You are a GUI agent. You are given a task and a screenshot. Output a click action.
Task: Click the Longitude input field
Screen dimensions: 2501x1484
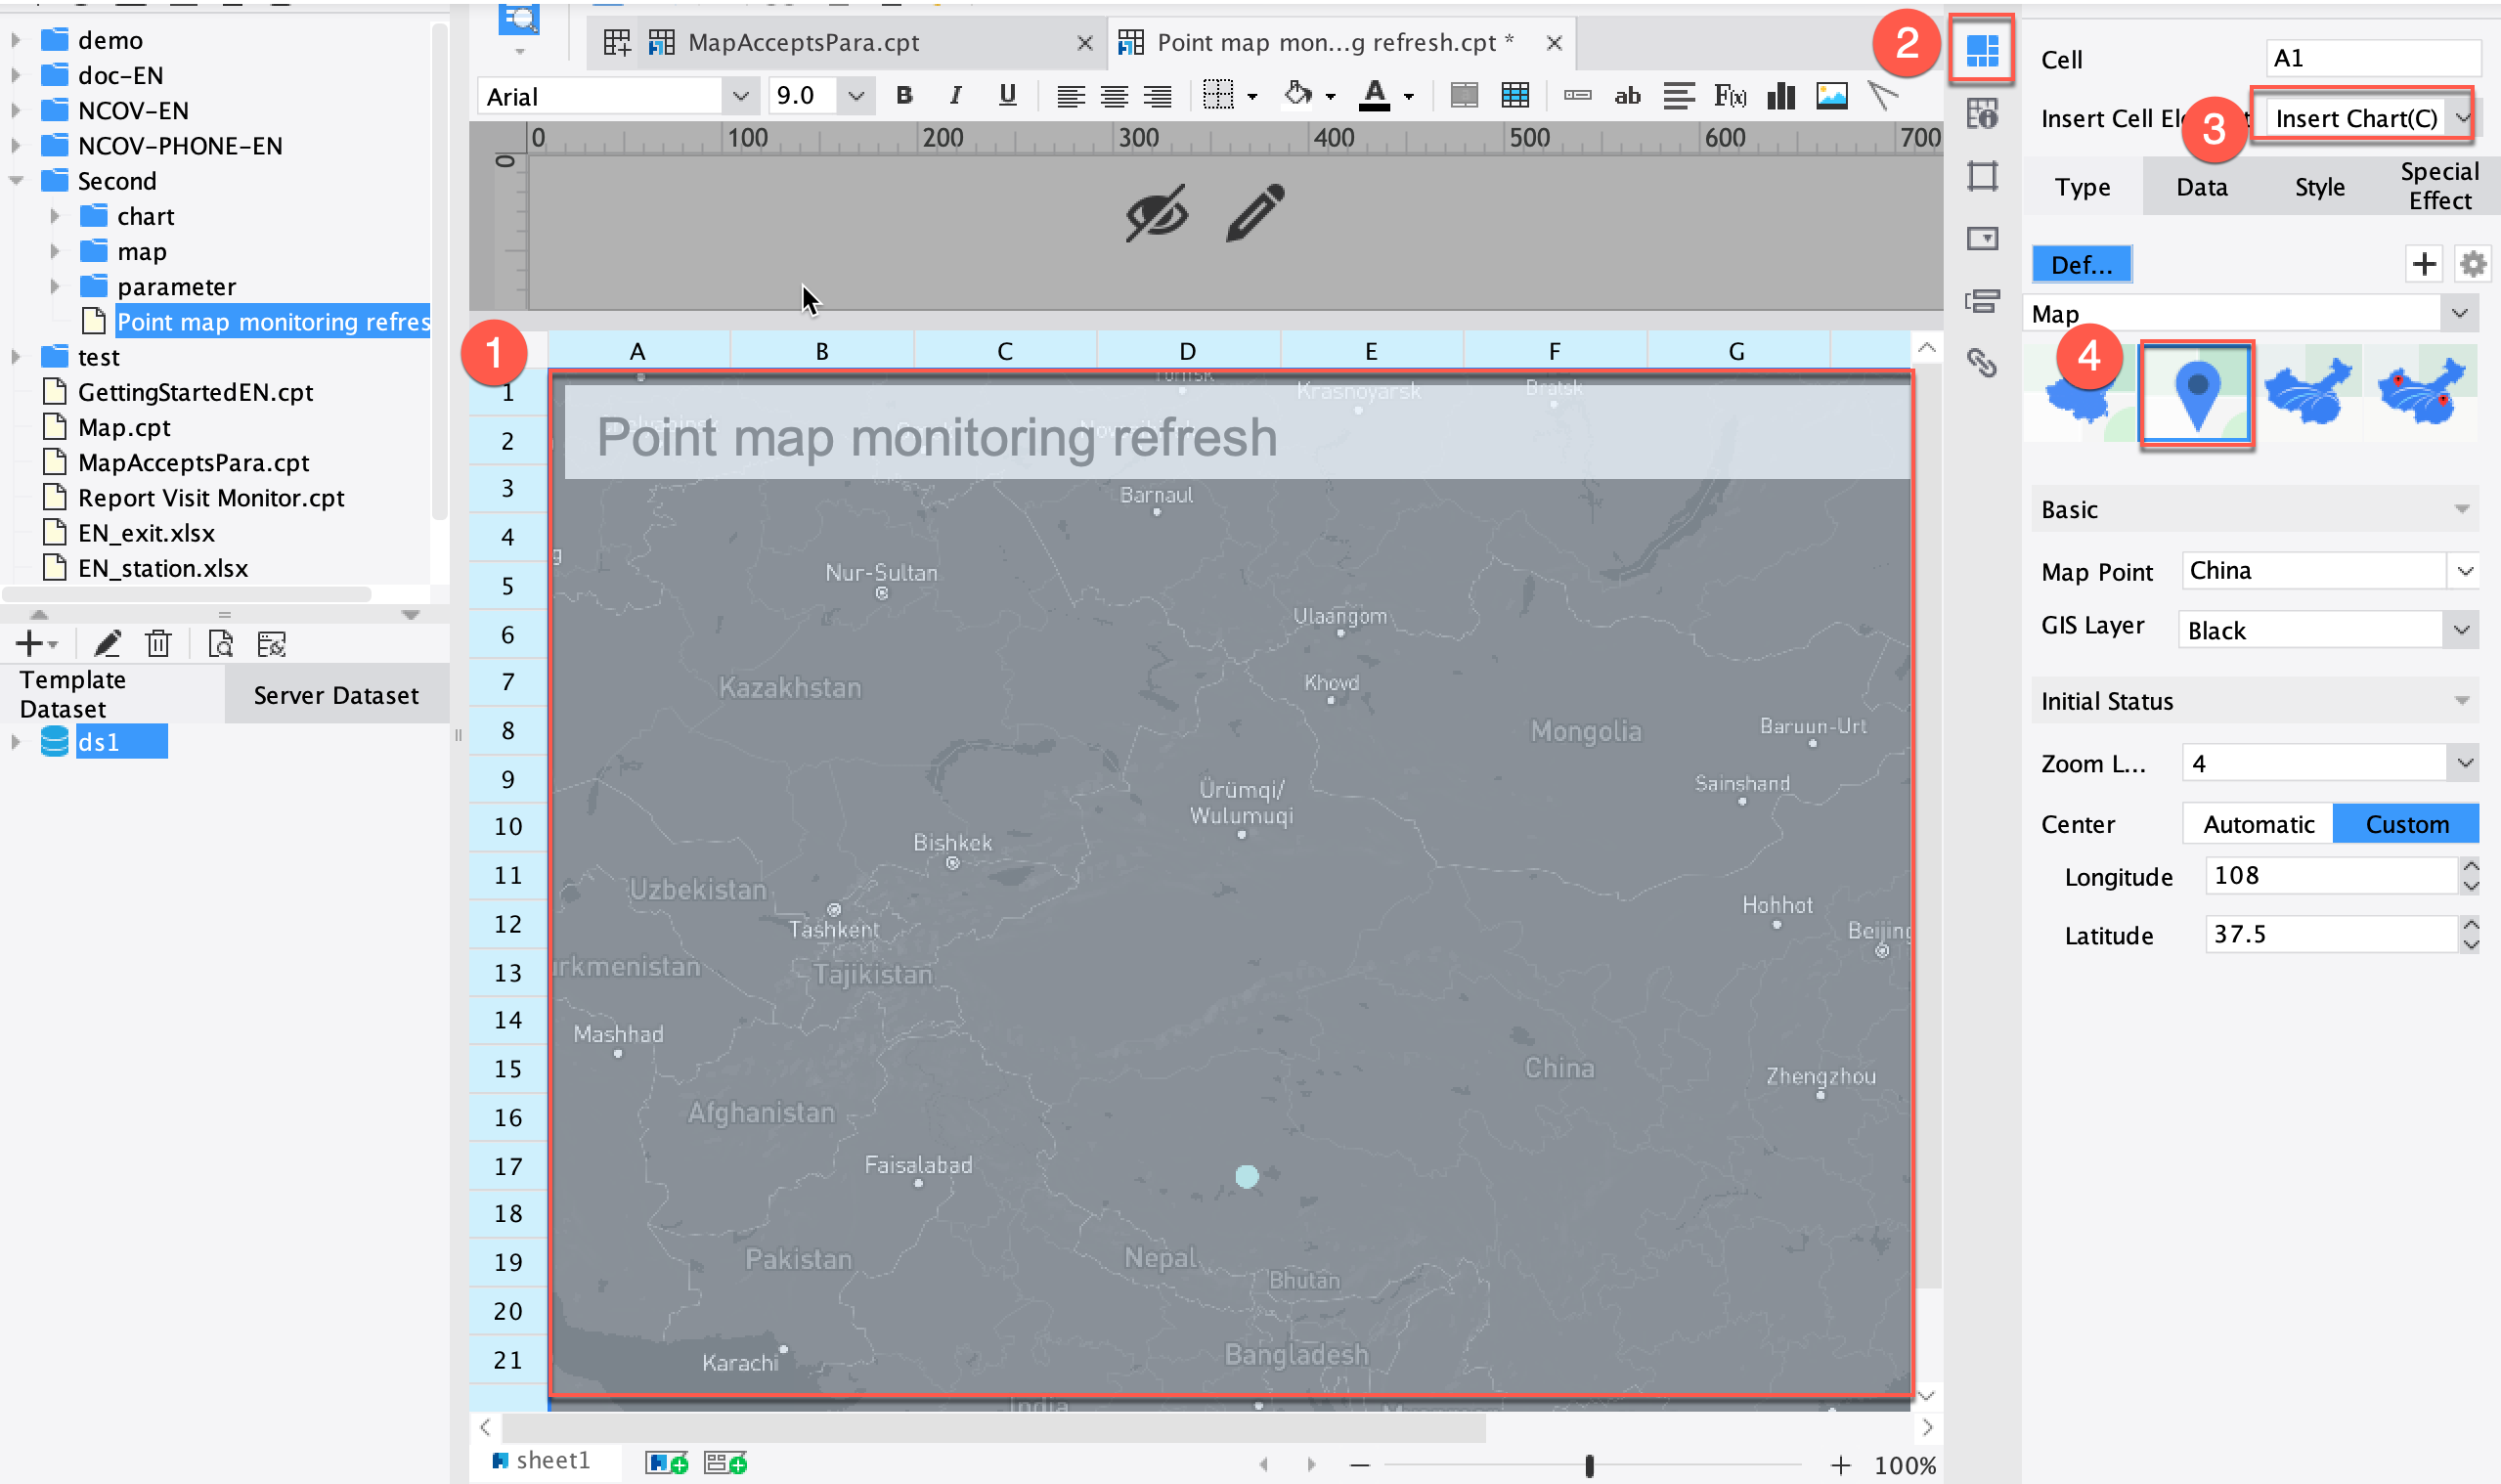[2331, 876]
